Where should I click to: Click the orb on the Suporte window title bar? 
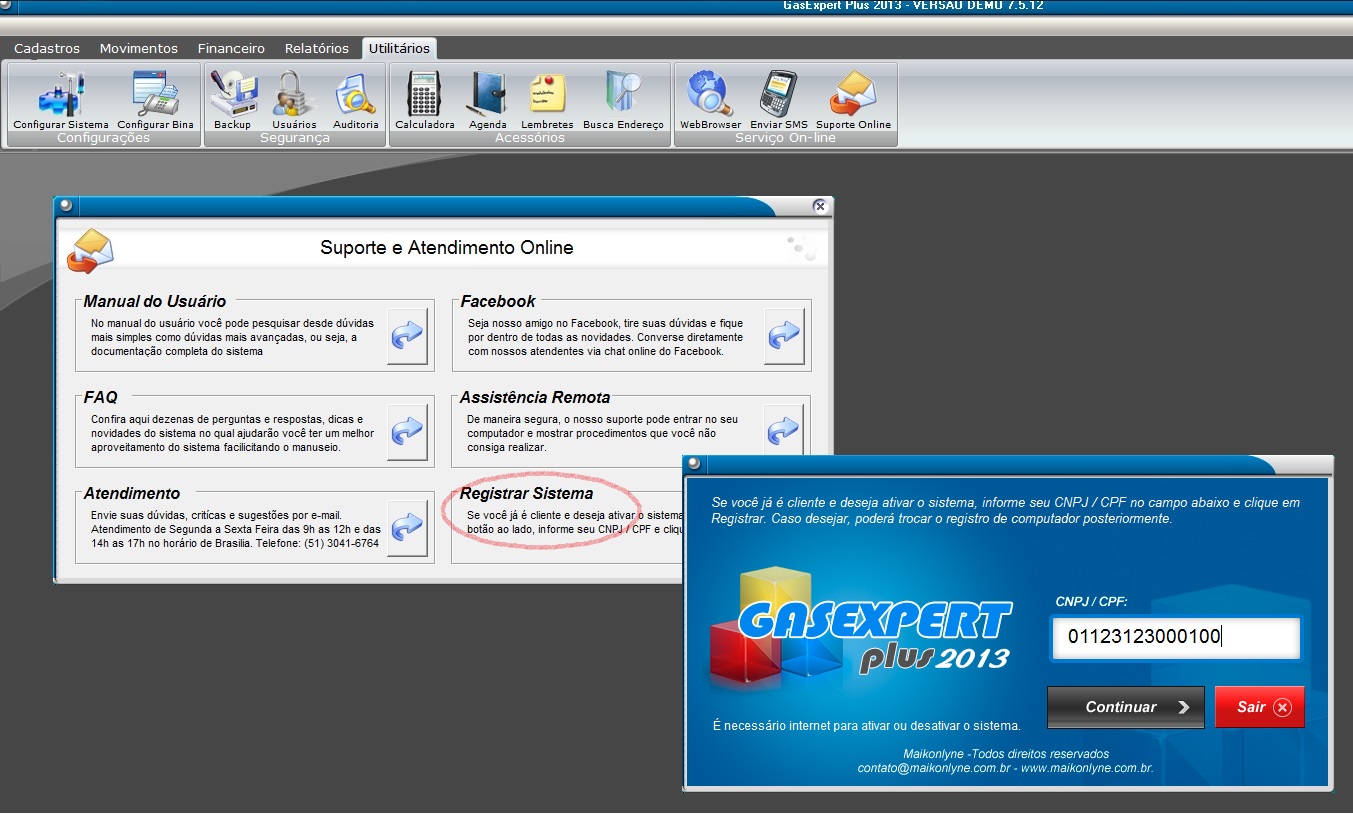click(x=66, y=205)
